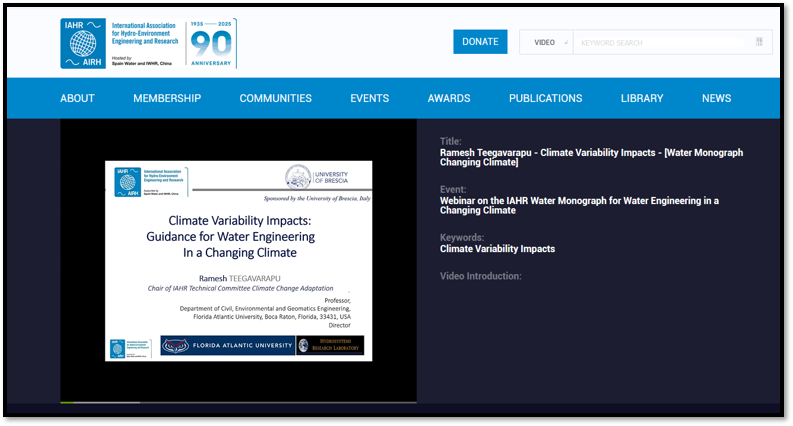Click the video progress bar
Viewport: 793px width, 426px height.
click(x=238, y=402)
